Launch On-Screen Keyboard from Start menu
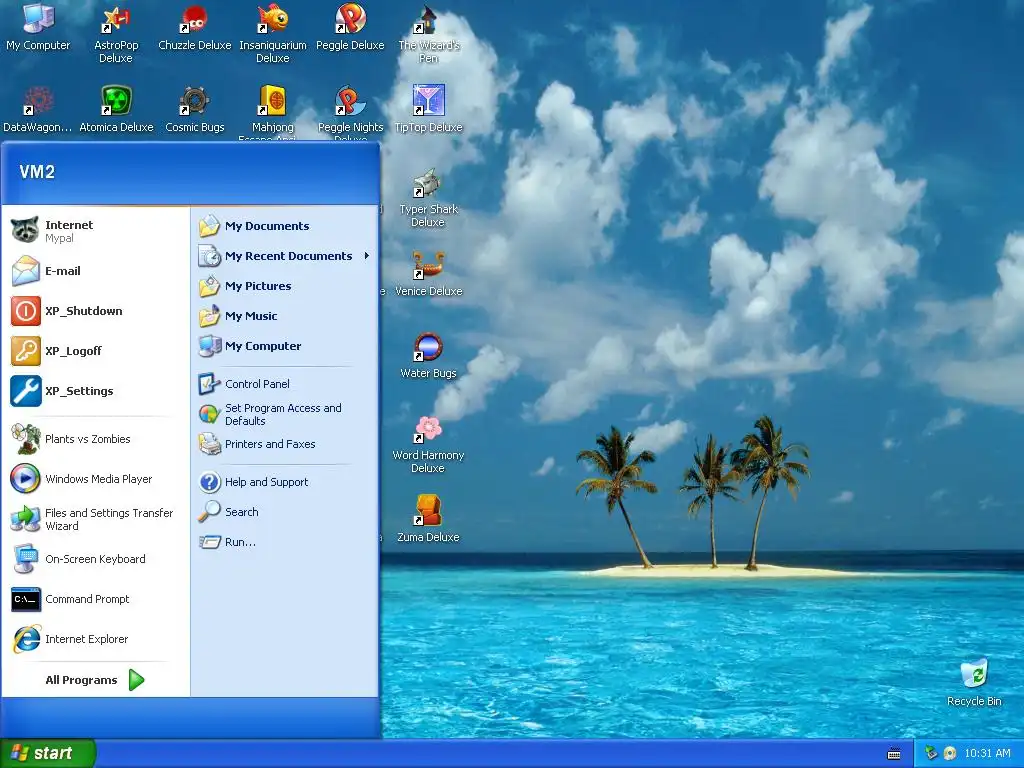The width and height of the screenshot is (1024, 768). click(x=96, y=559)
